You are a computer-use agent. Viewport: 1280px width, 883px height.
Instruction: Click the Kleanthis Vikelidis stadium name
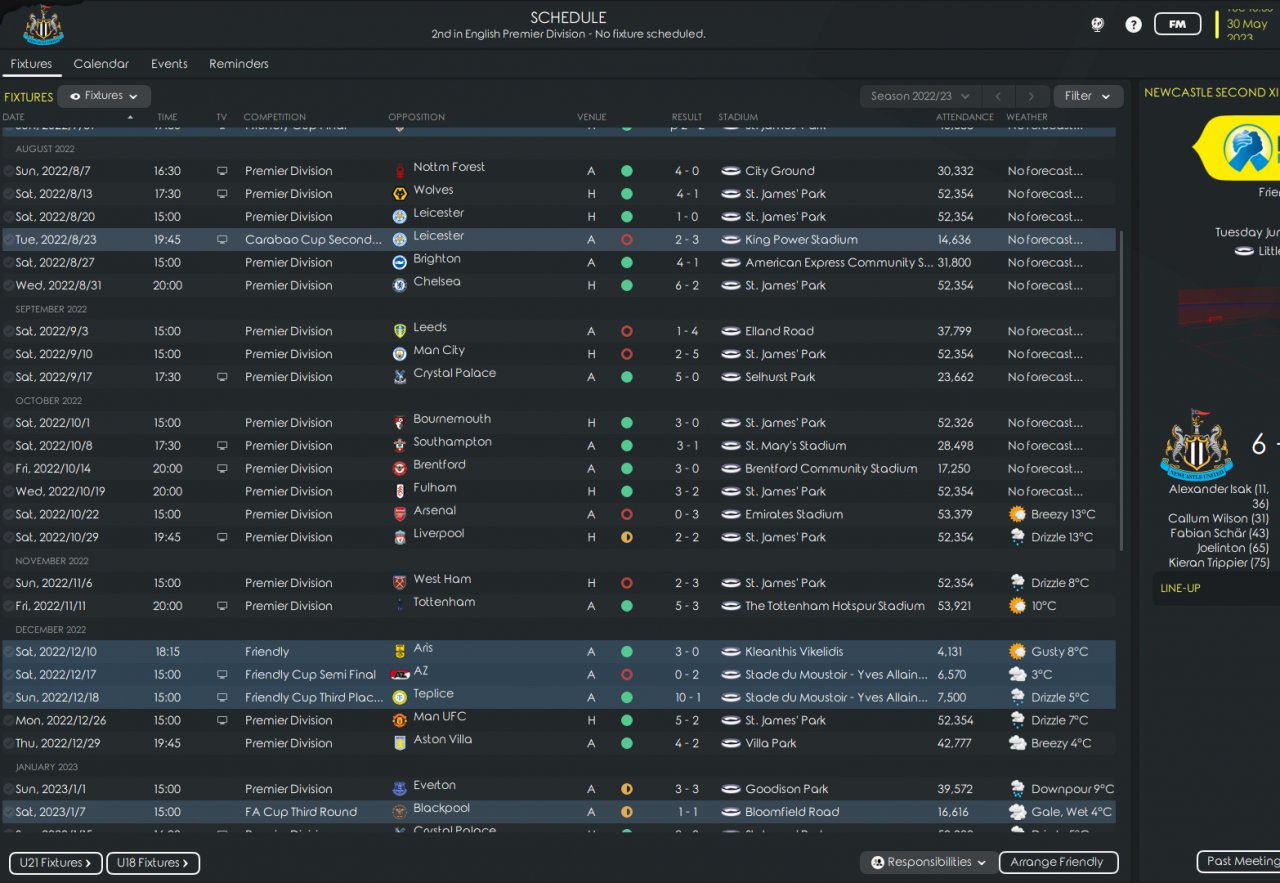(795, 652)
